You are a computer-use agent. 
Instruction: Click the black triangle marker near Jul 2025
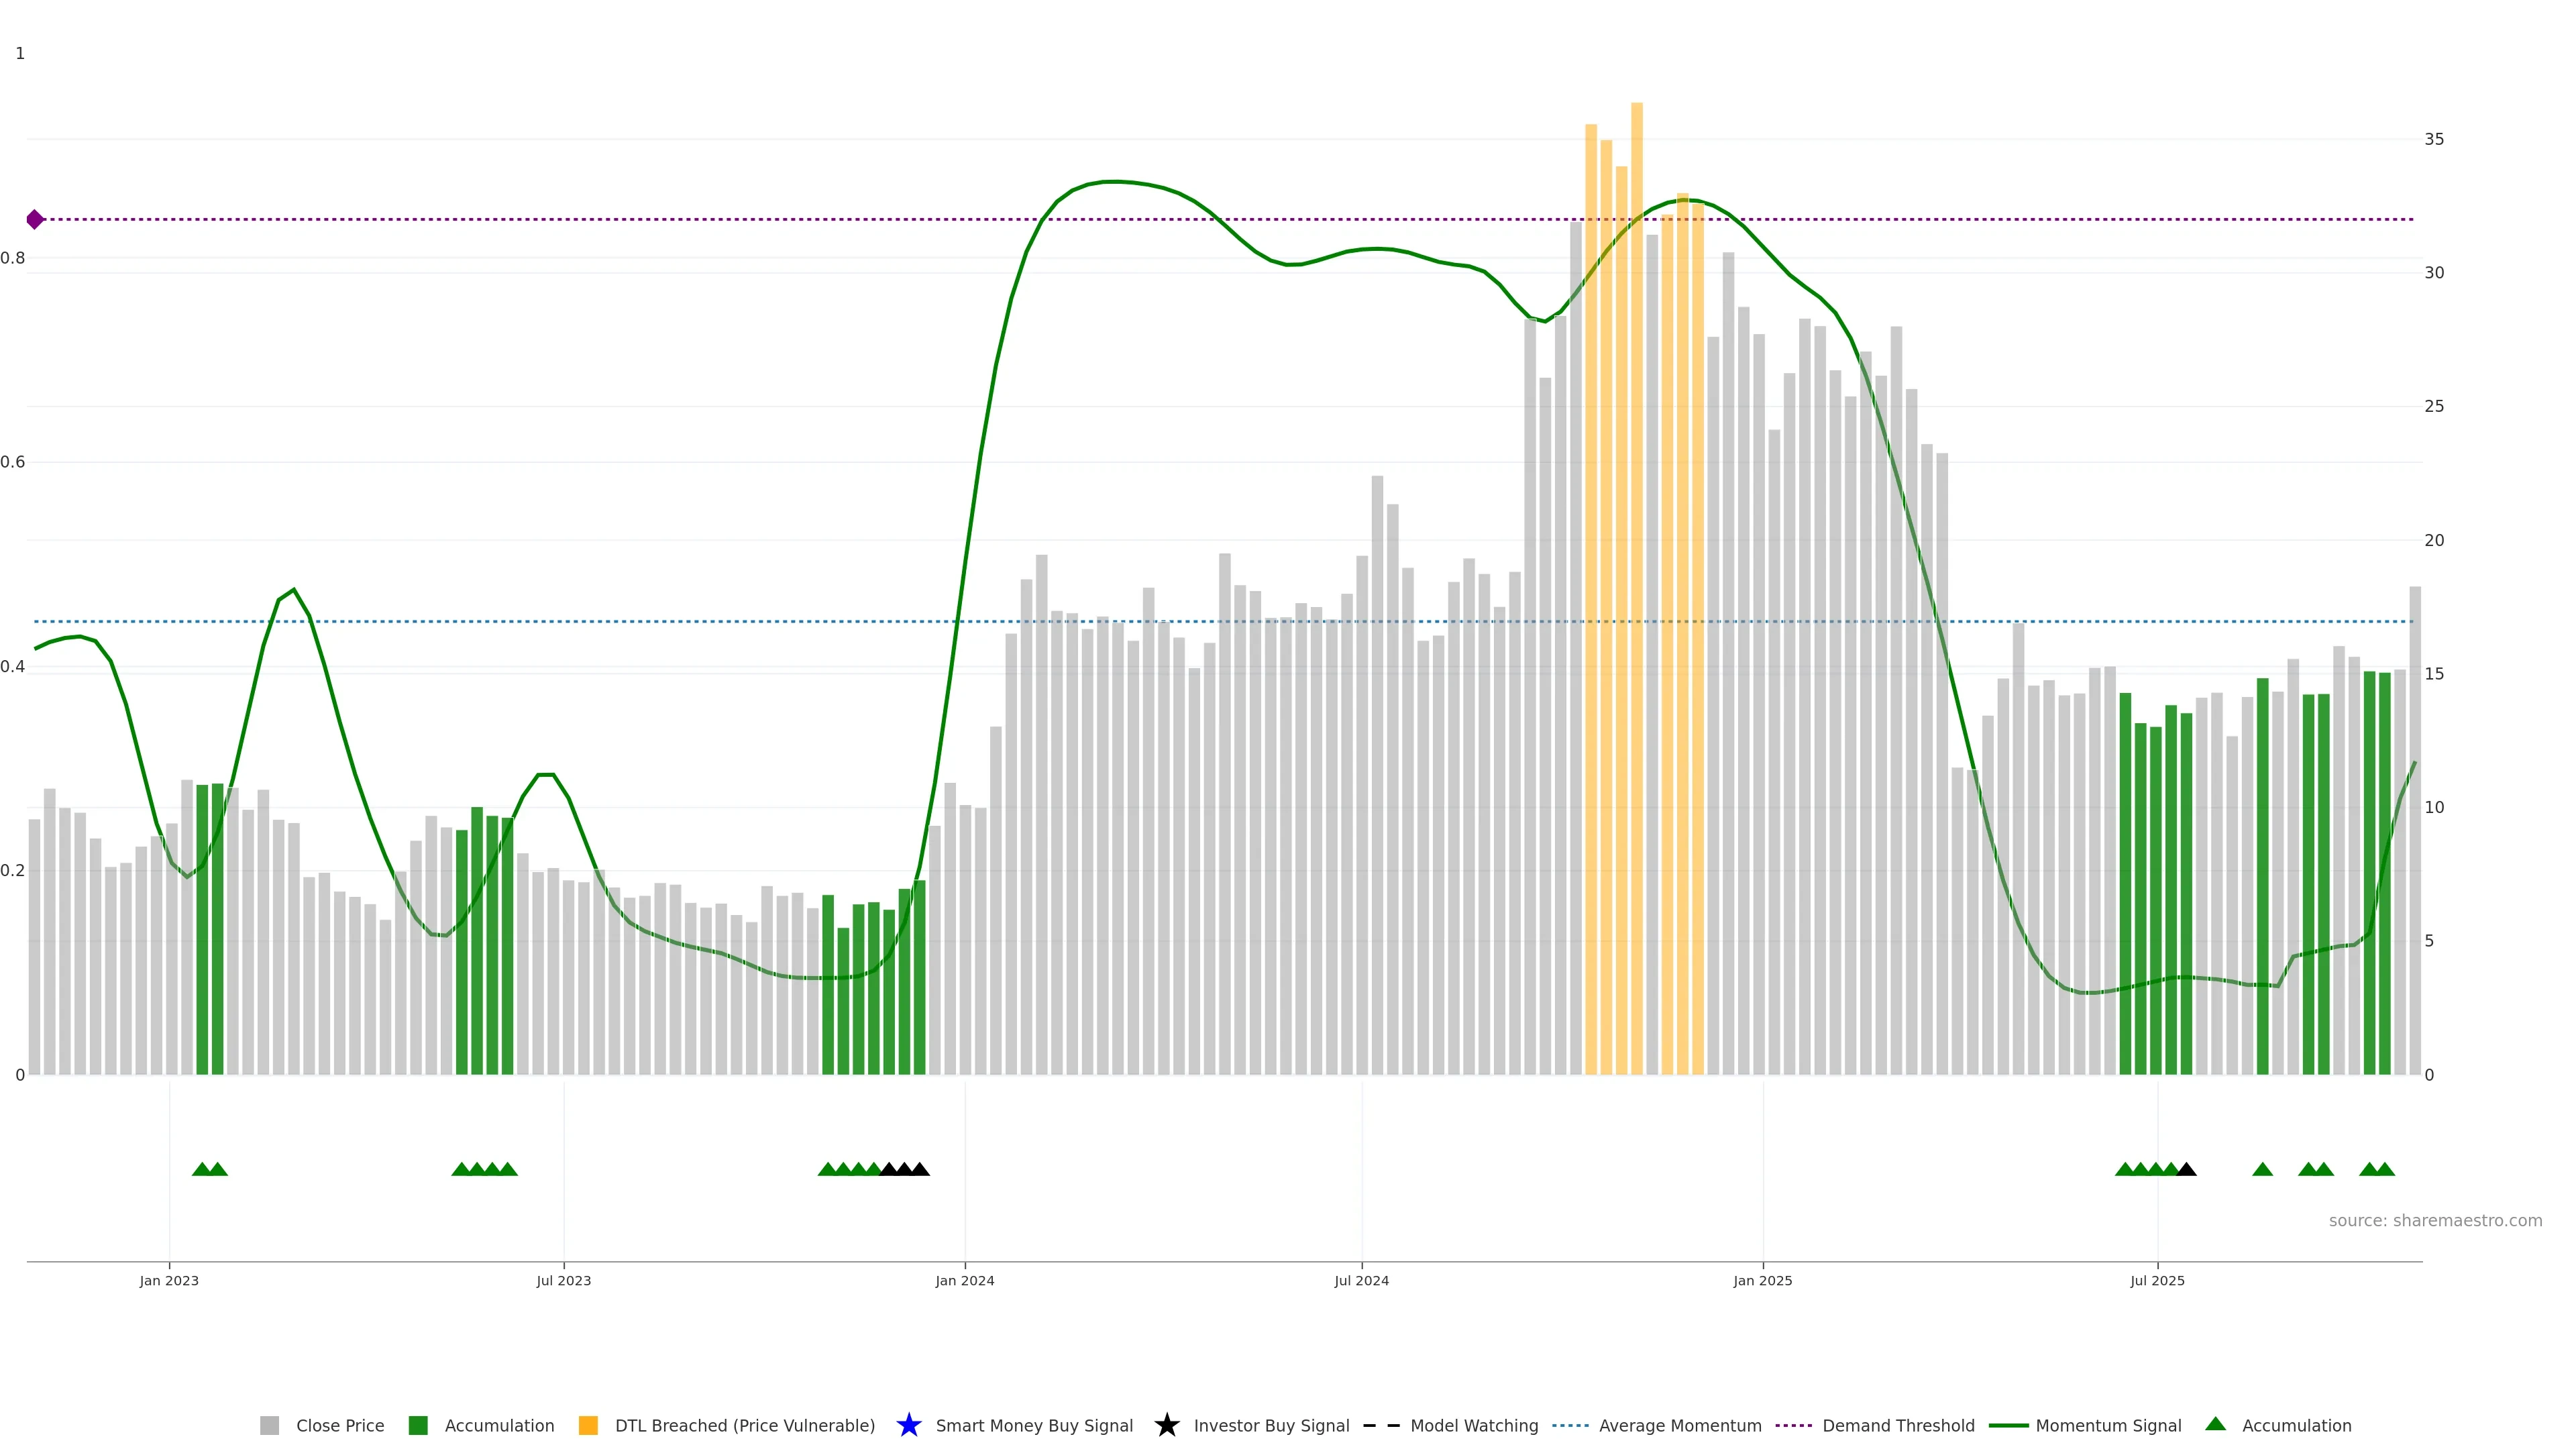pos(2186,1169)
